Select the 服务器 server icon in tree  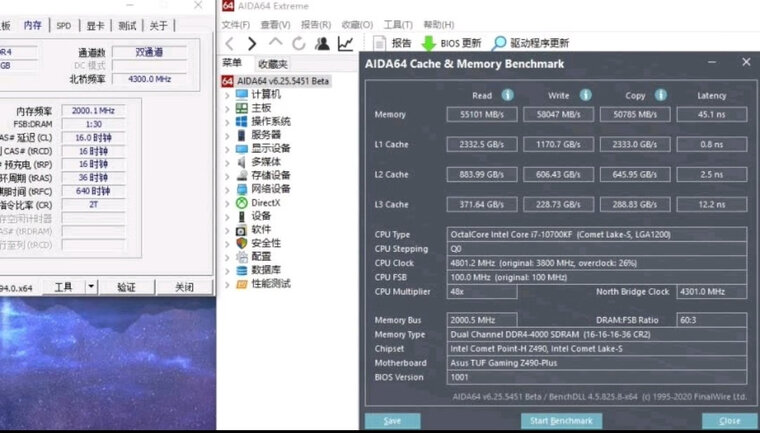241,135
